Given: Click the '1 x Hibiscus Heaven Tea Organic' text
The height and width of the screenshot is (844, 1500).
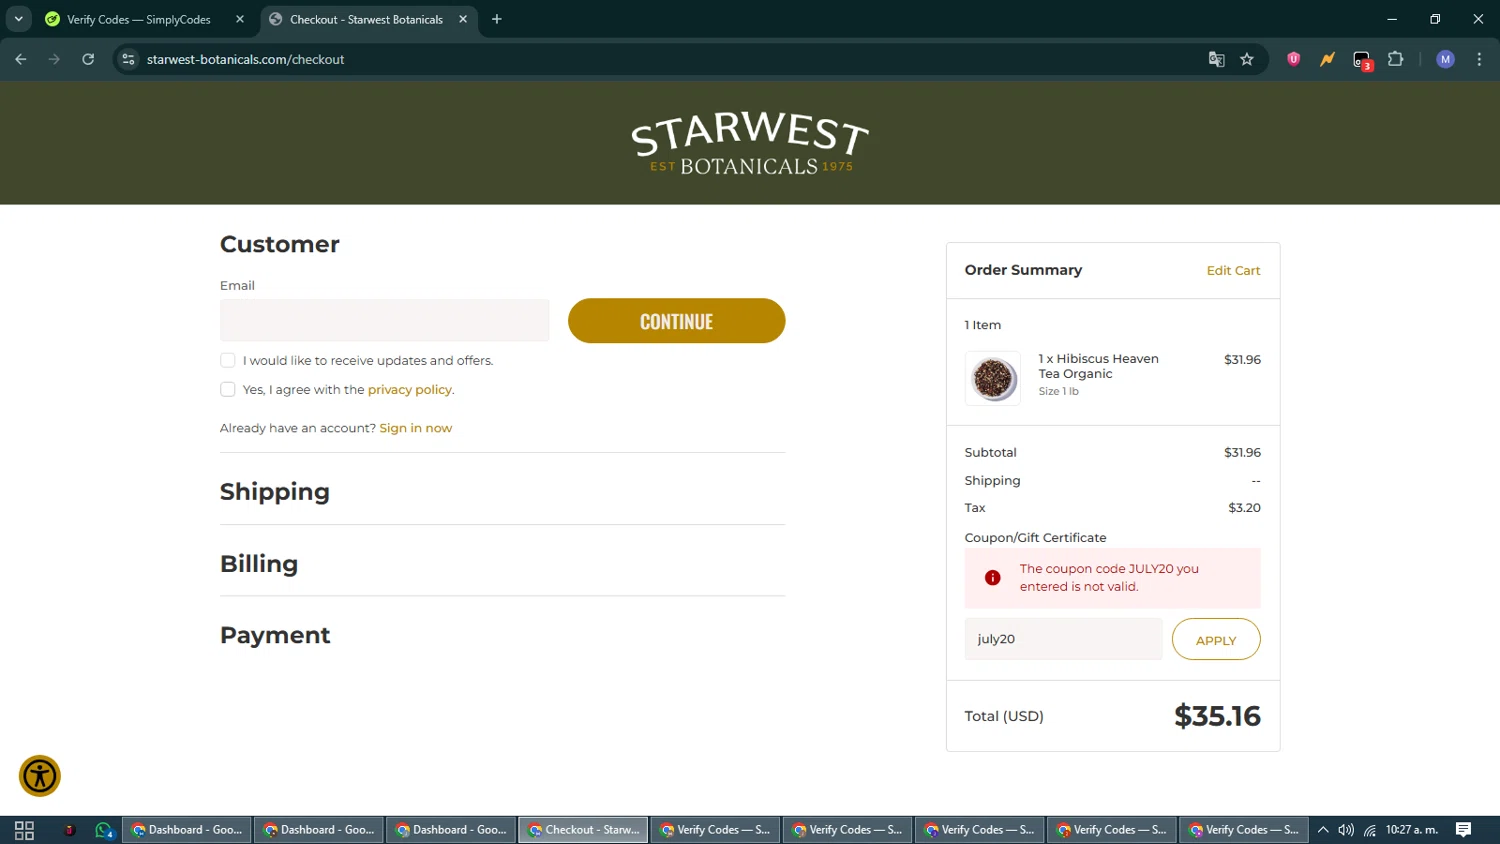Looking at the screenshot, I should pyautogui.click(x=1098, y=366).
